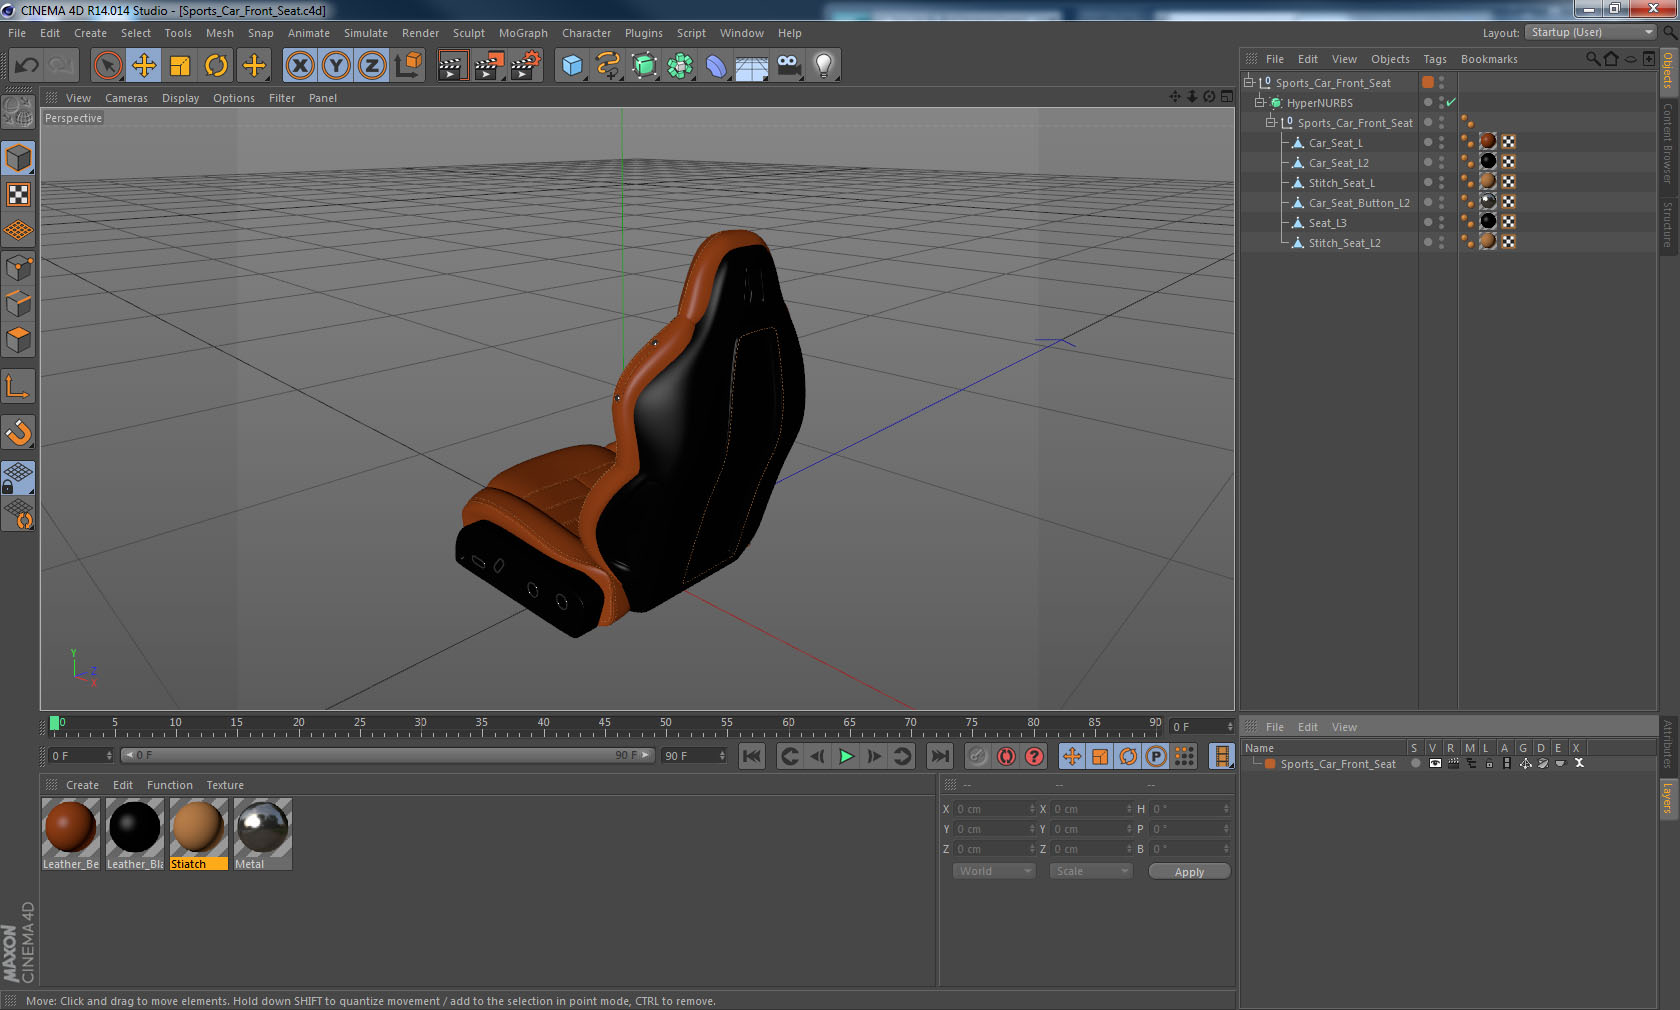Select the Live Selection tool

coord(107,66)
